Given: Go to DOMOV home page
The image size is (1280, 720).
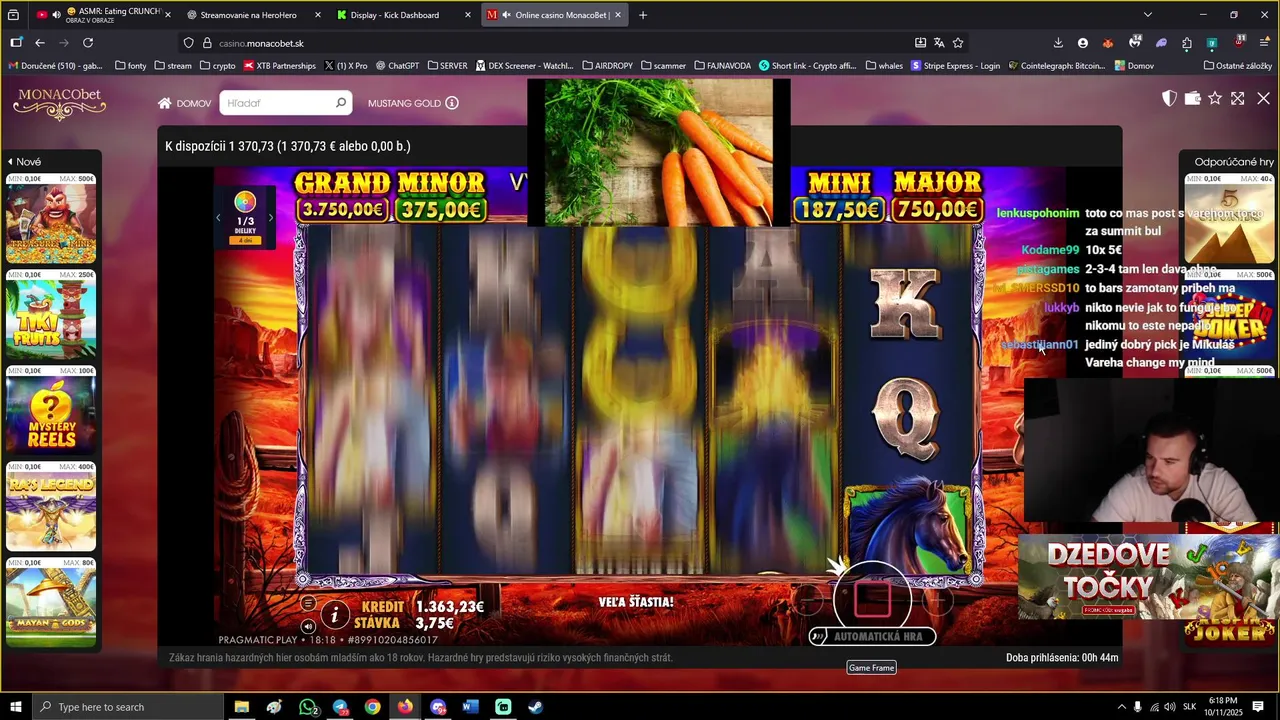Looking at the screenshot, I should pyautogui.click(x=184, y=103).
